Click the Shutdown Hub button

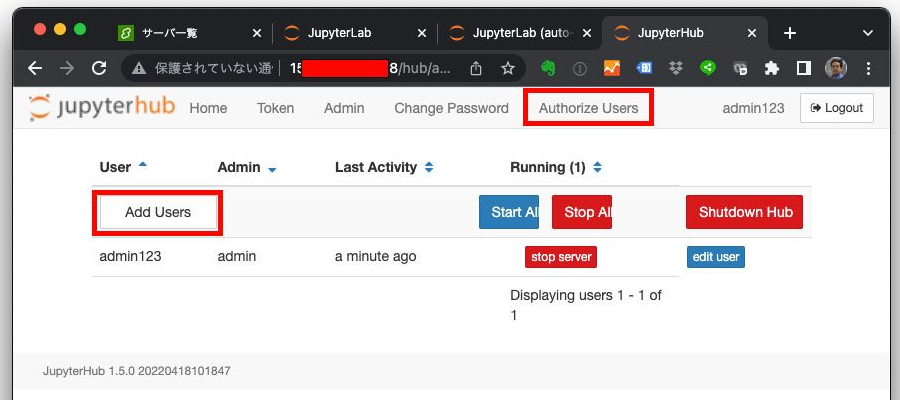point(744,212)
